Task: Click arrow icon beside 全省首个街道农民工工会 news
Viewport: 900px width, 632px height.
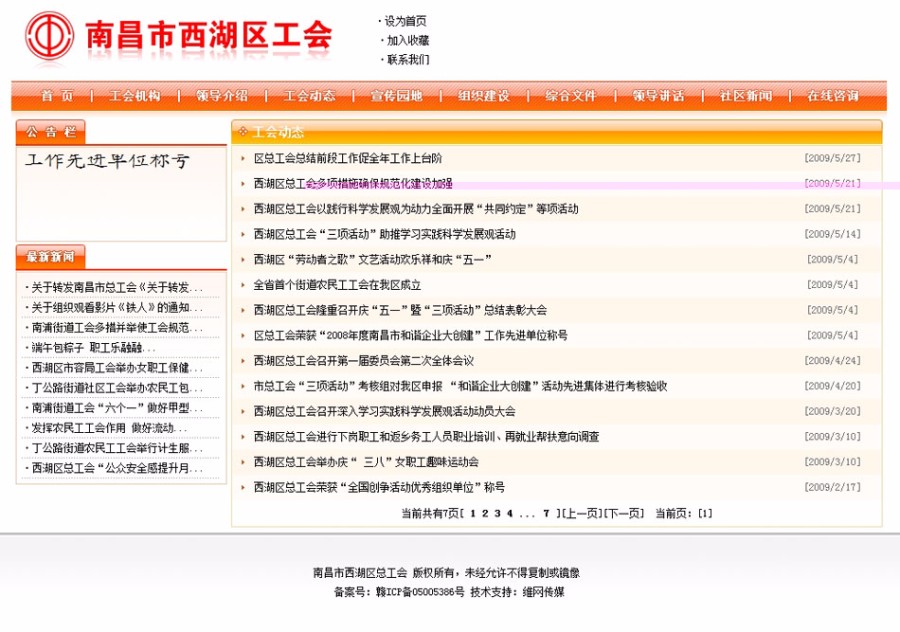Action: 243,284
